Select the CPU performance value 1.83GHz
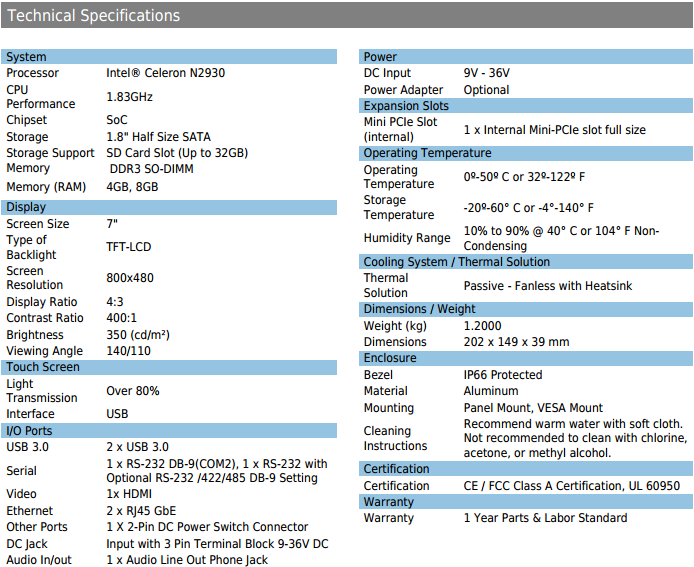The height and width of the screenshot is (567, 694). (129, 97)
